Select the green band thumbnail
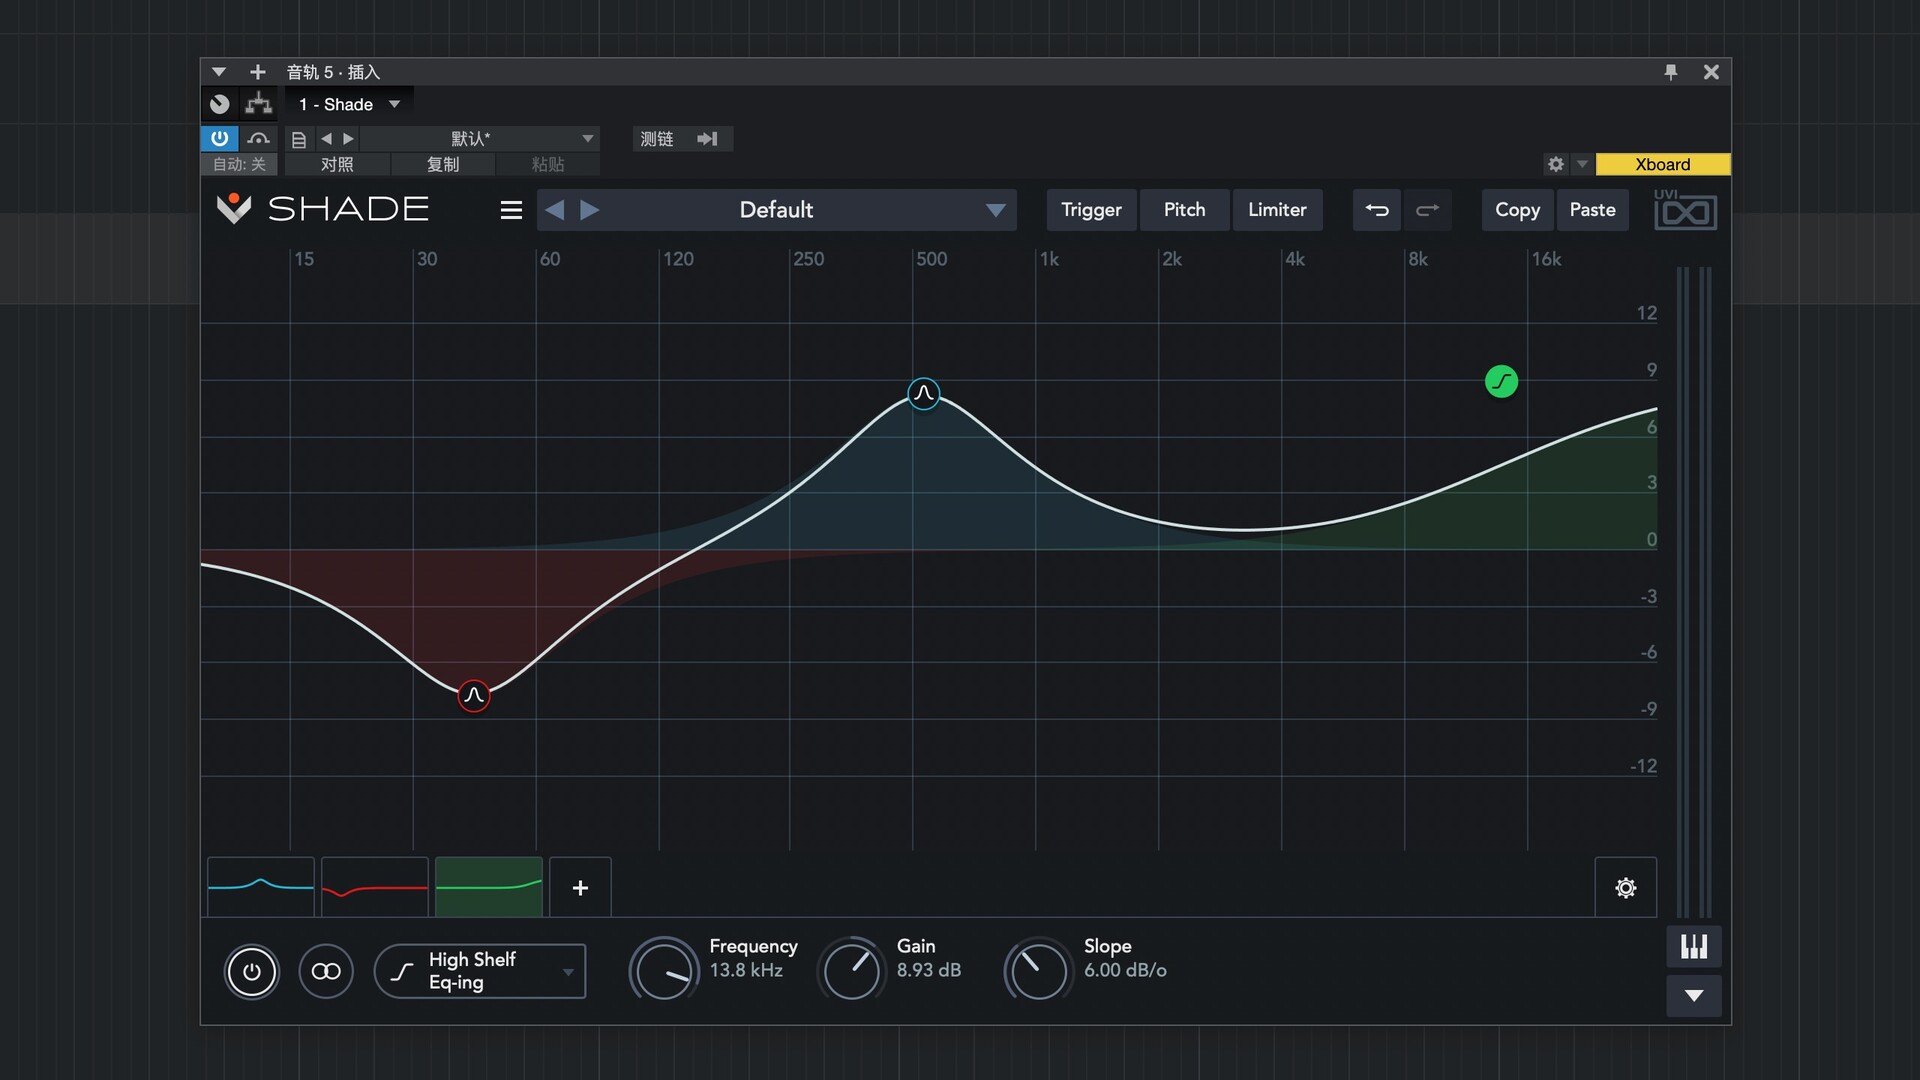Image resolution: width=1920 pixels, height=1080 pixels. (x=489, y=887)
